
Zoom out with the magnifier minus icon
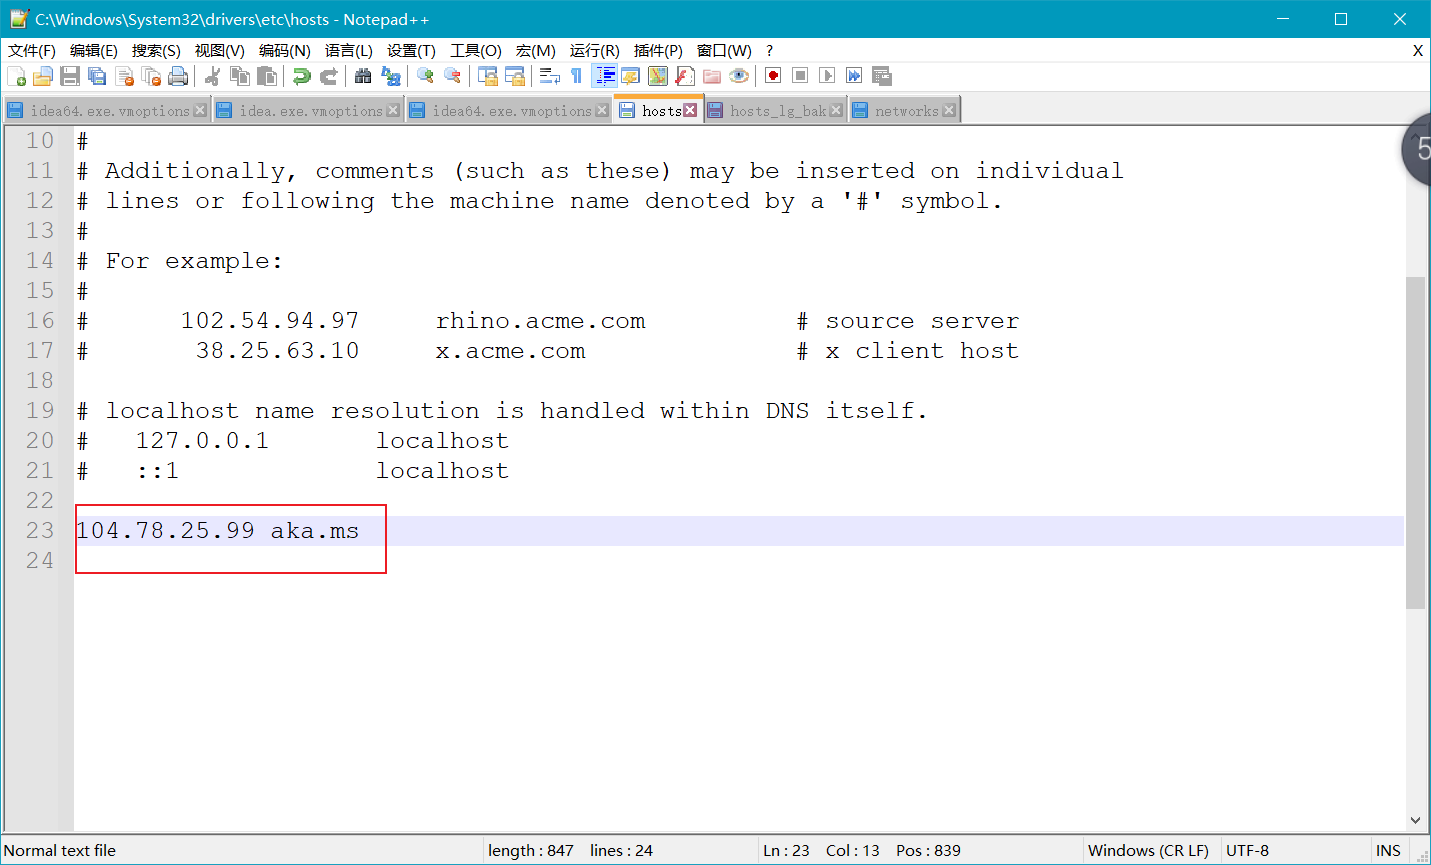click(452, 76)
